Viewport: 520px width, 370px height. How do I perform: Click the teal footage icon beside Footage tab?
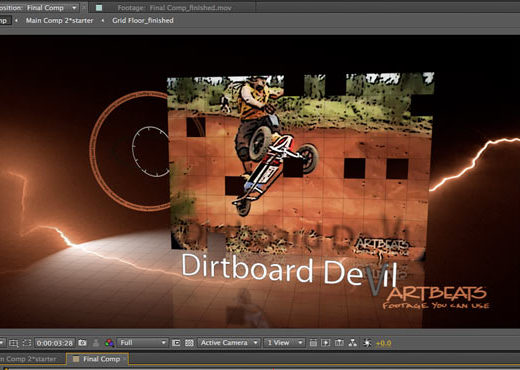point(99,8)
